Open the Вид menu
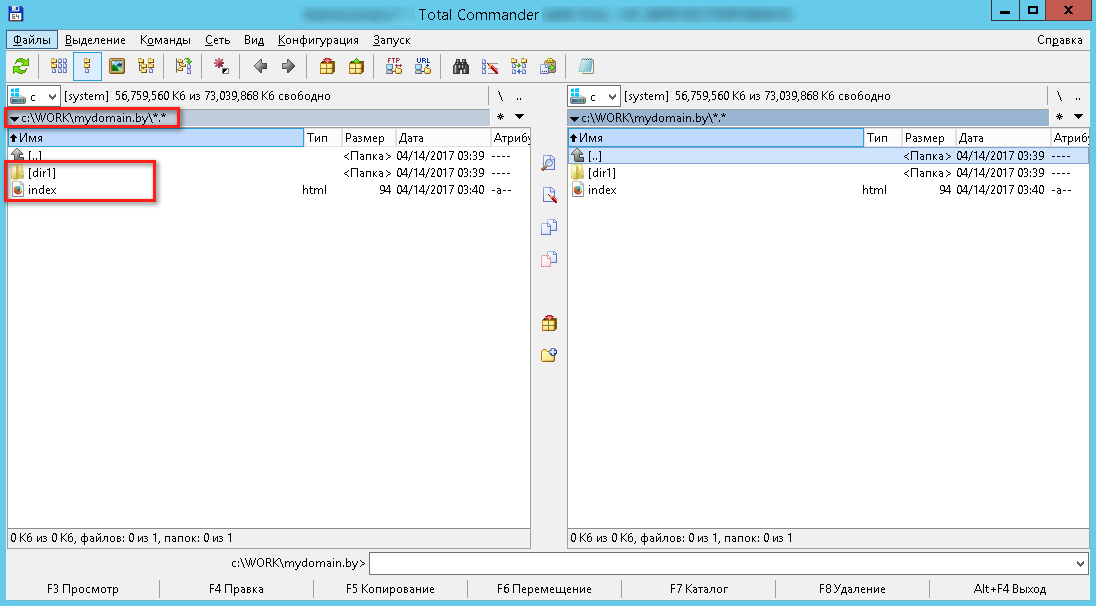The height and width of the screenshot is (606, 1096). (x=254, y=40)
